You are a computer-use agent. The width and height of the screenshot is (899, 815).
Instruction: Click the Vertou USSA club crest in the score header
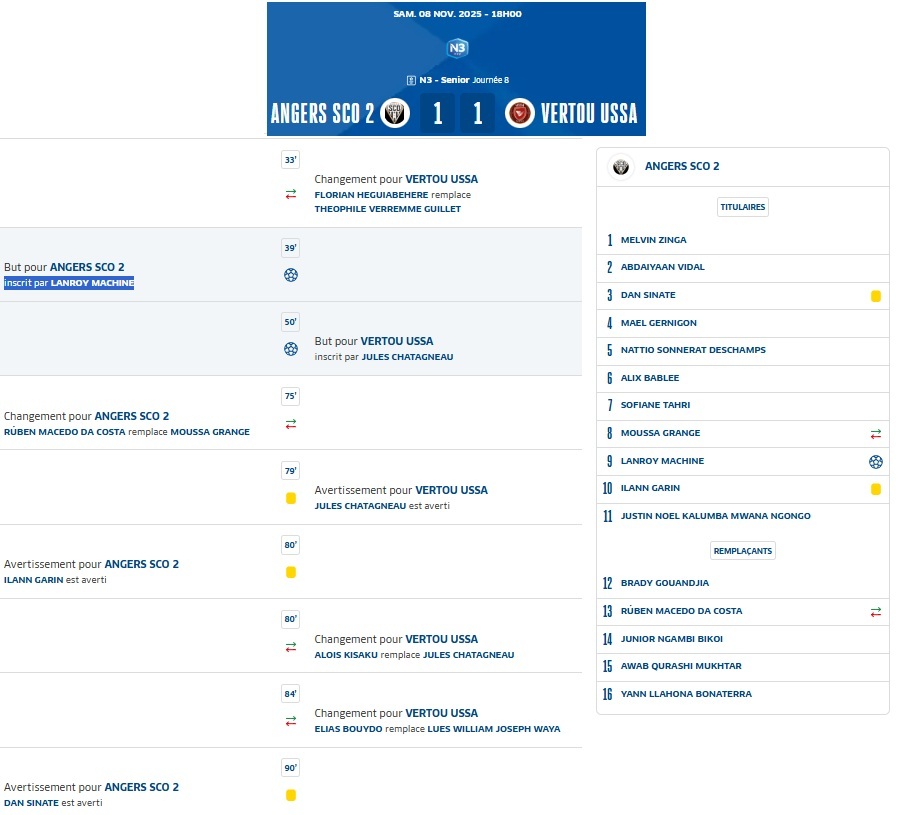519,113
